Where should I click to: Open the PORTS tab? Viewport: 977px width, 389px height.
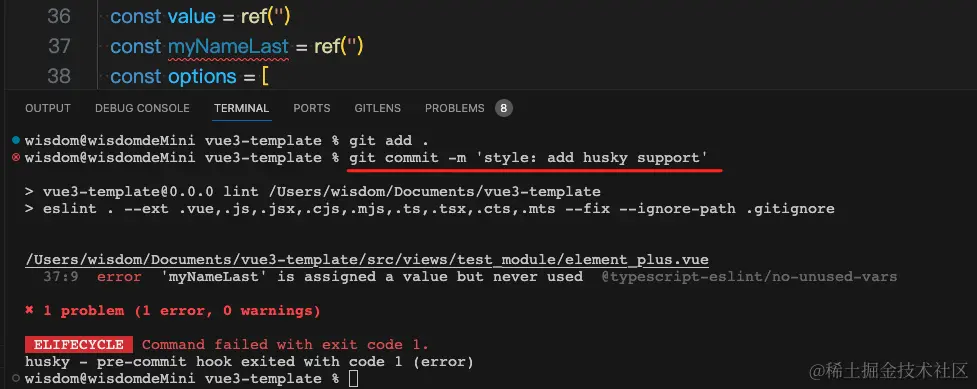click(x=312, y=108)
